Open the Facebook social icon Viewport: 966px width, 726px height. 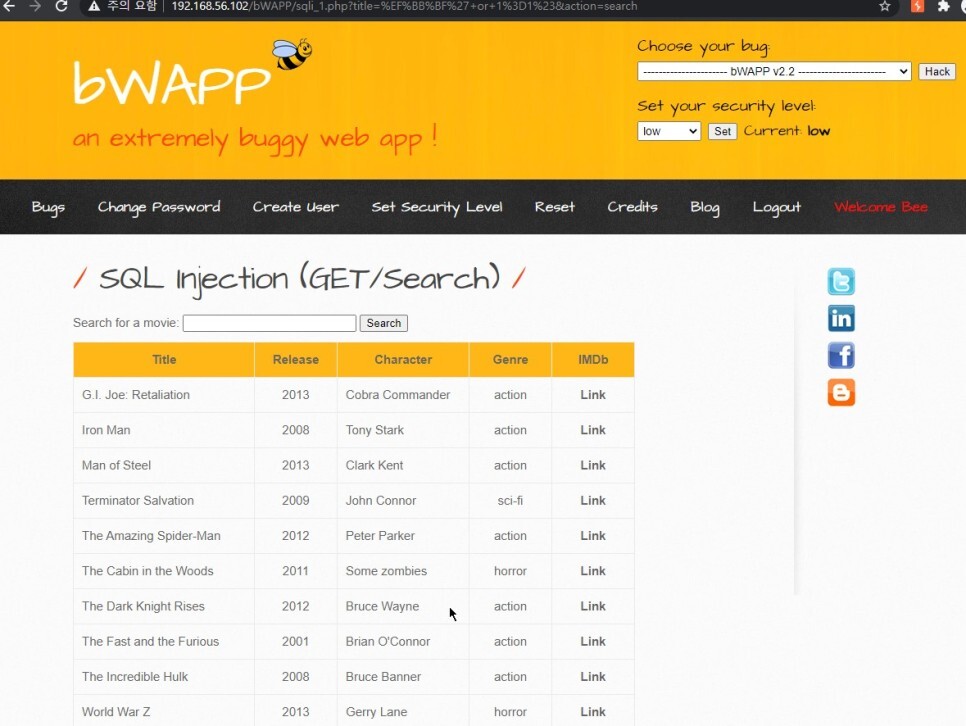pos(841,356)
